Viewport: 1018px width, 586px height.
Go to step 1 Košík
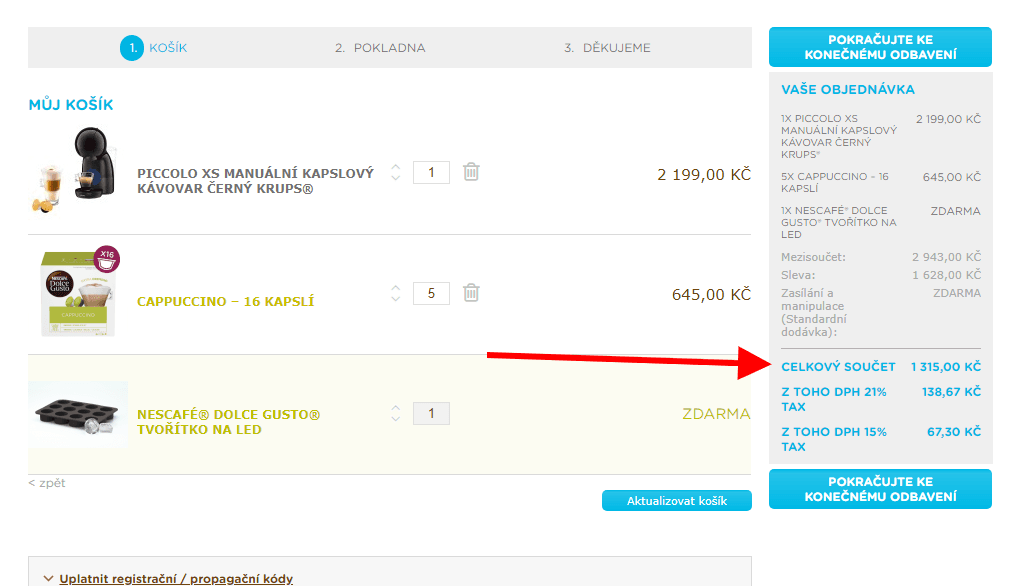154,48
